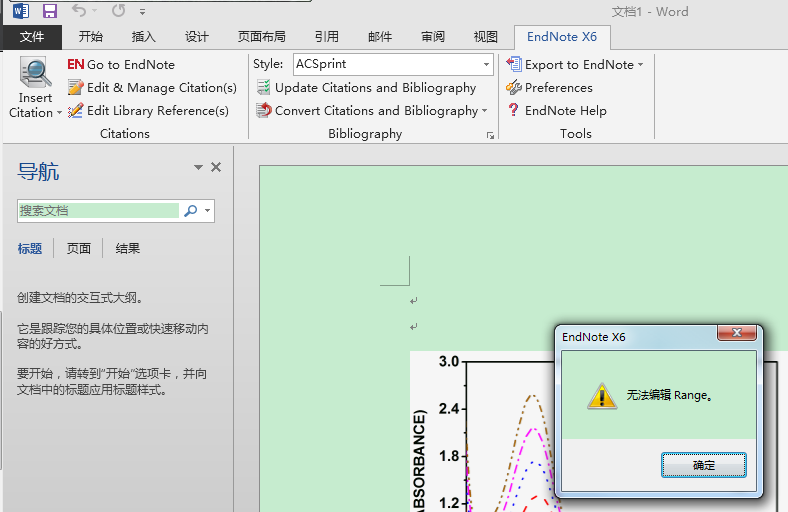Redo with the repeat arrow icon
Screen dimensions: 788x512
tap(119, 11)
